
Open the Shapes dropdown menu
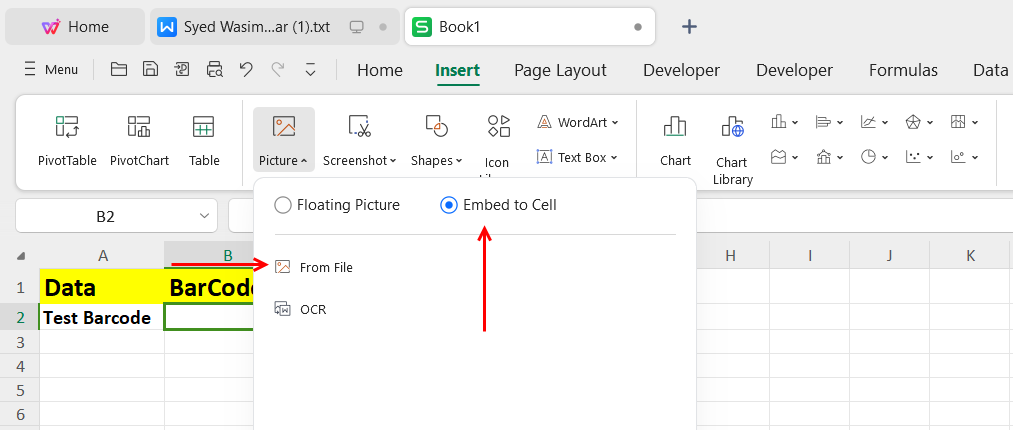(437, 160)
